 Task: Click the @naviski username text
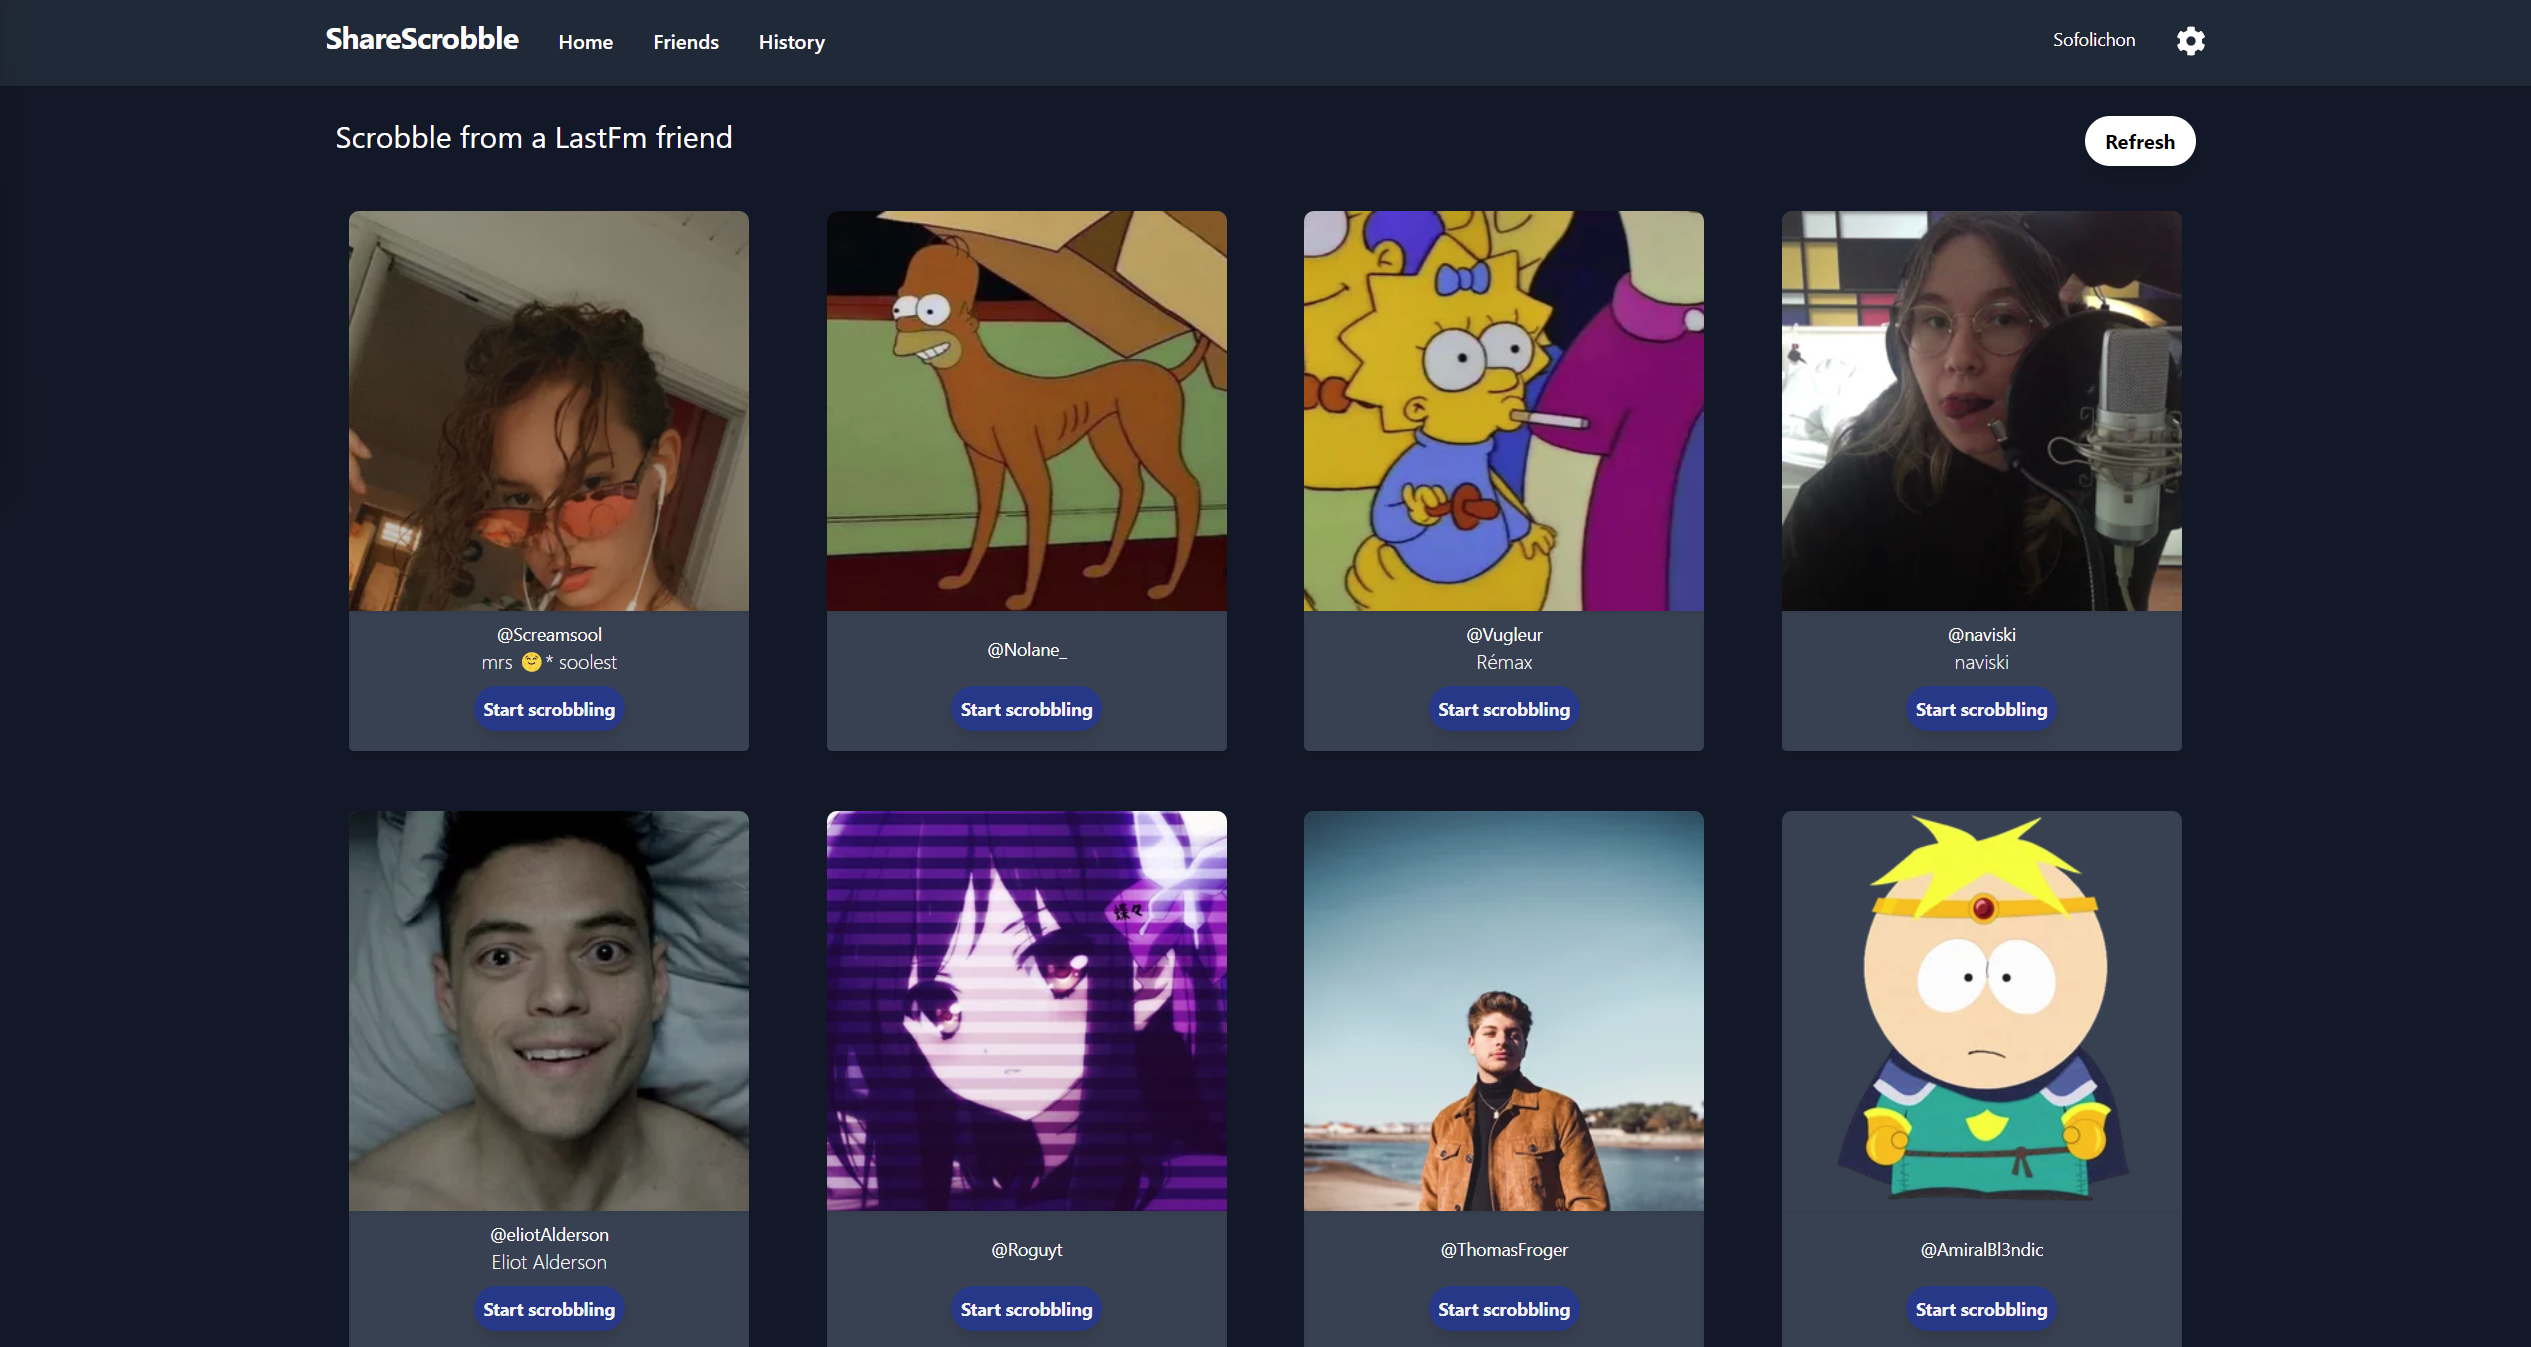point(1982,635)
